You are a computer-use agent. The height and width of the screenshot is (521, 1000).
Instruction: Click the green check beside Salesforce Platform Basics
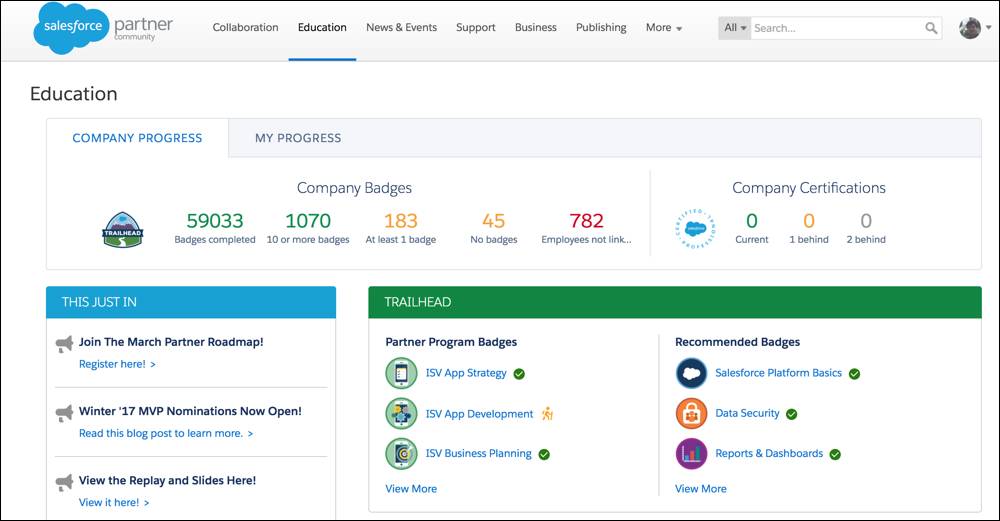coord(855,374)
